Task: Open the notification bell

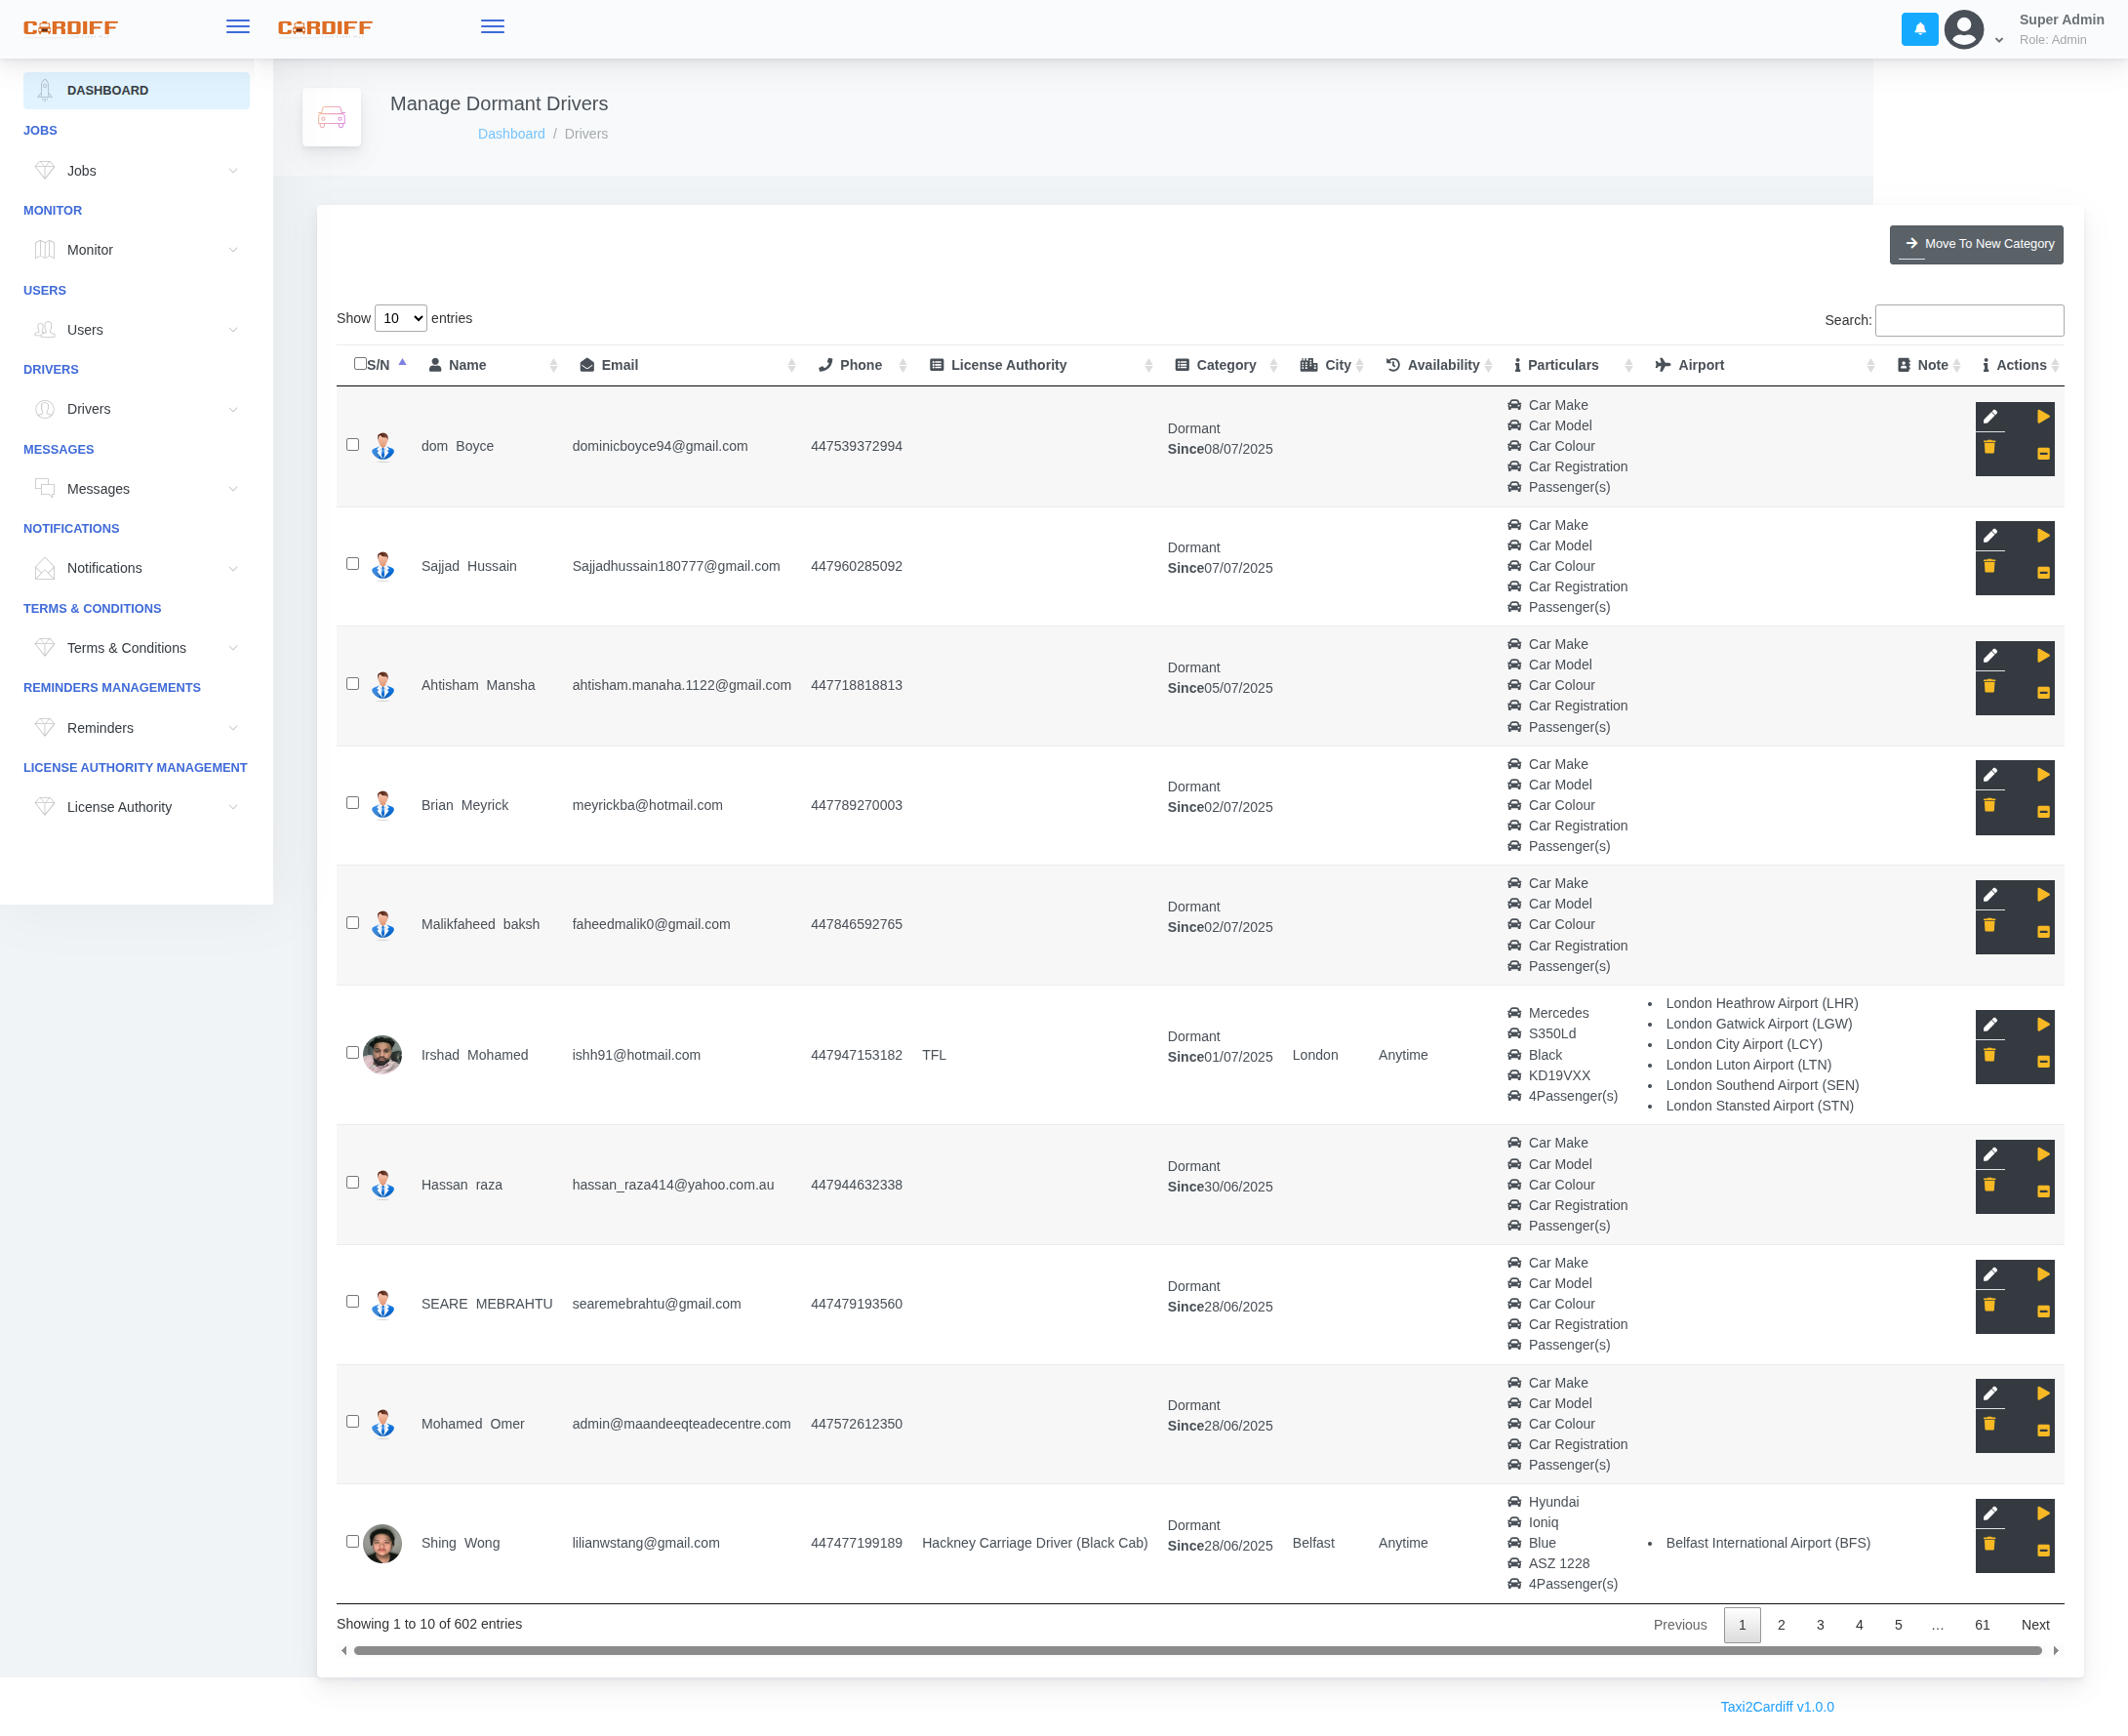Action: [1919, 29]
